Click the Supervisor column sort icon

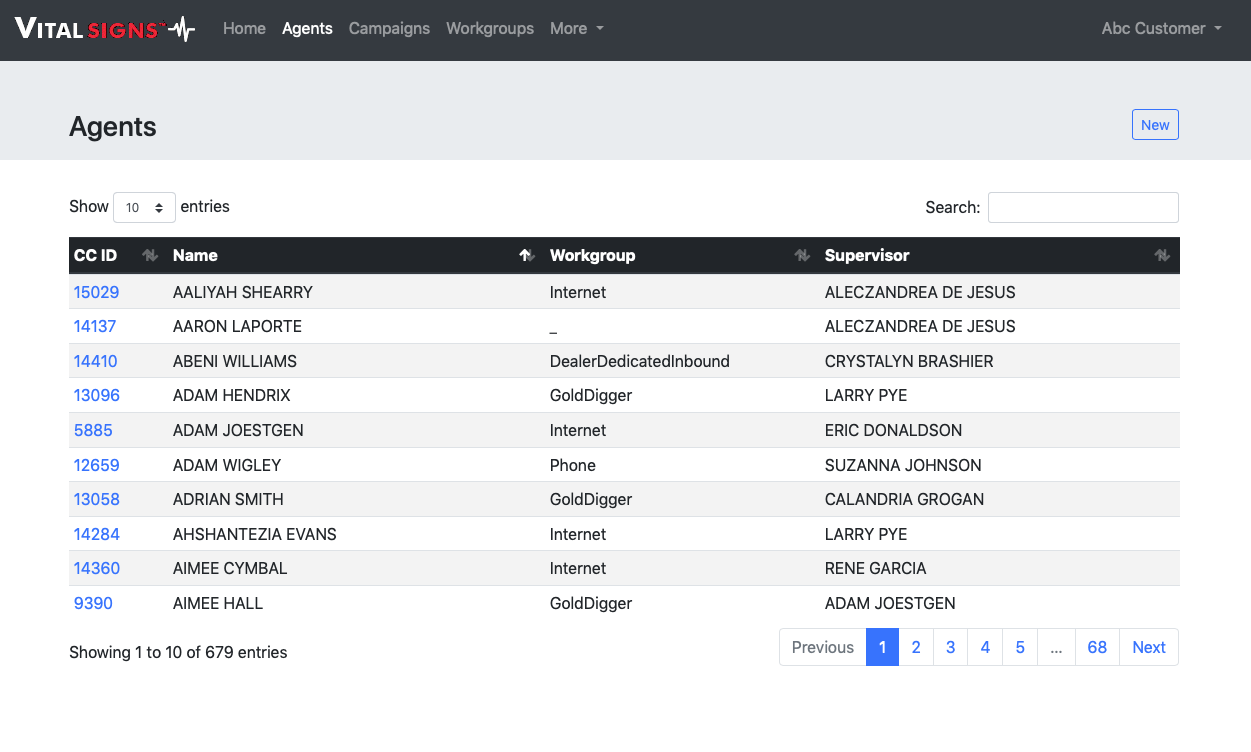click(1161, 256)
